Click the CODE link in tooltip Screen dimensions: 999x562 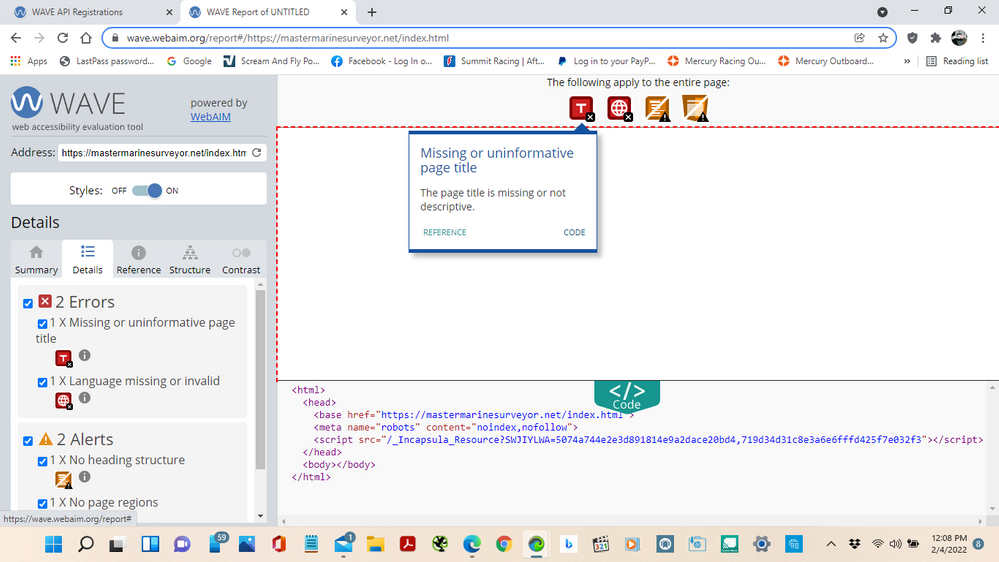click(574, 232)
